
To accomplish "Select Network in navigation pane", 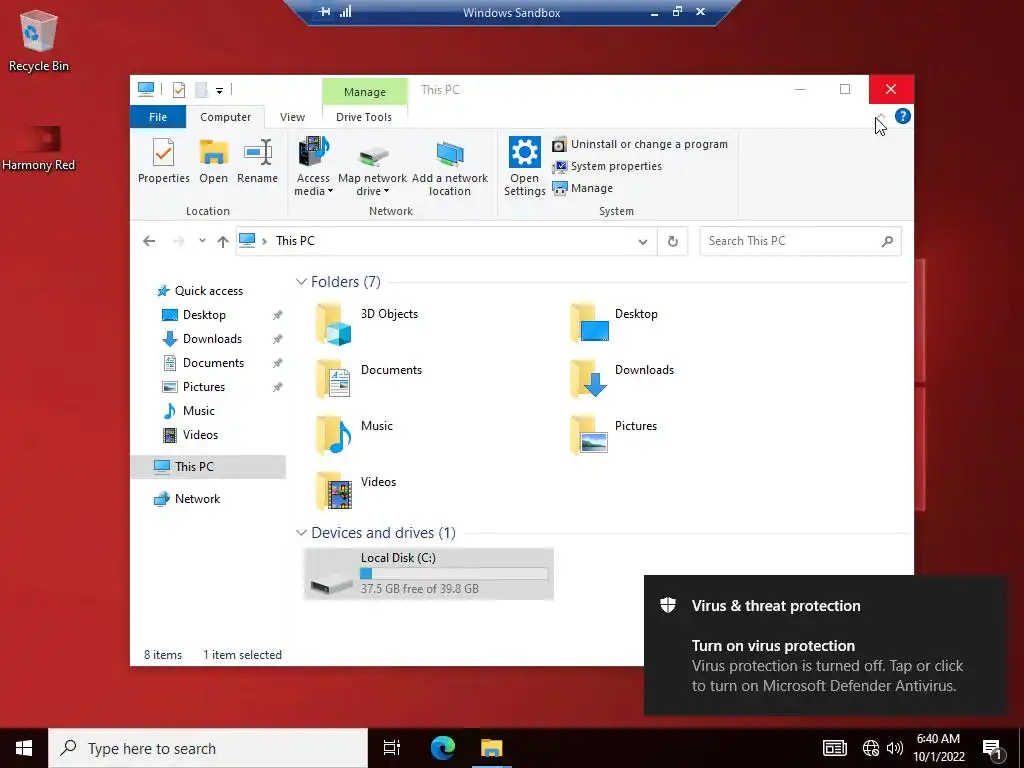I will 187,499.
